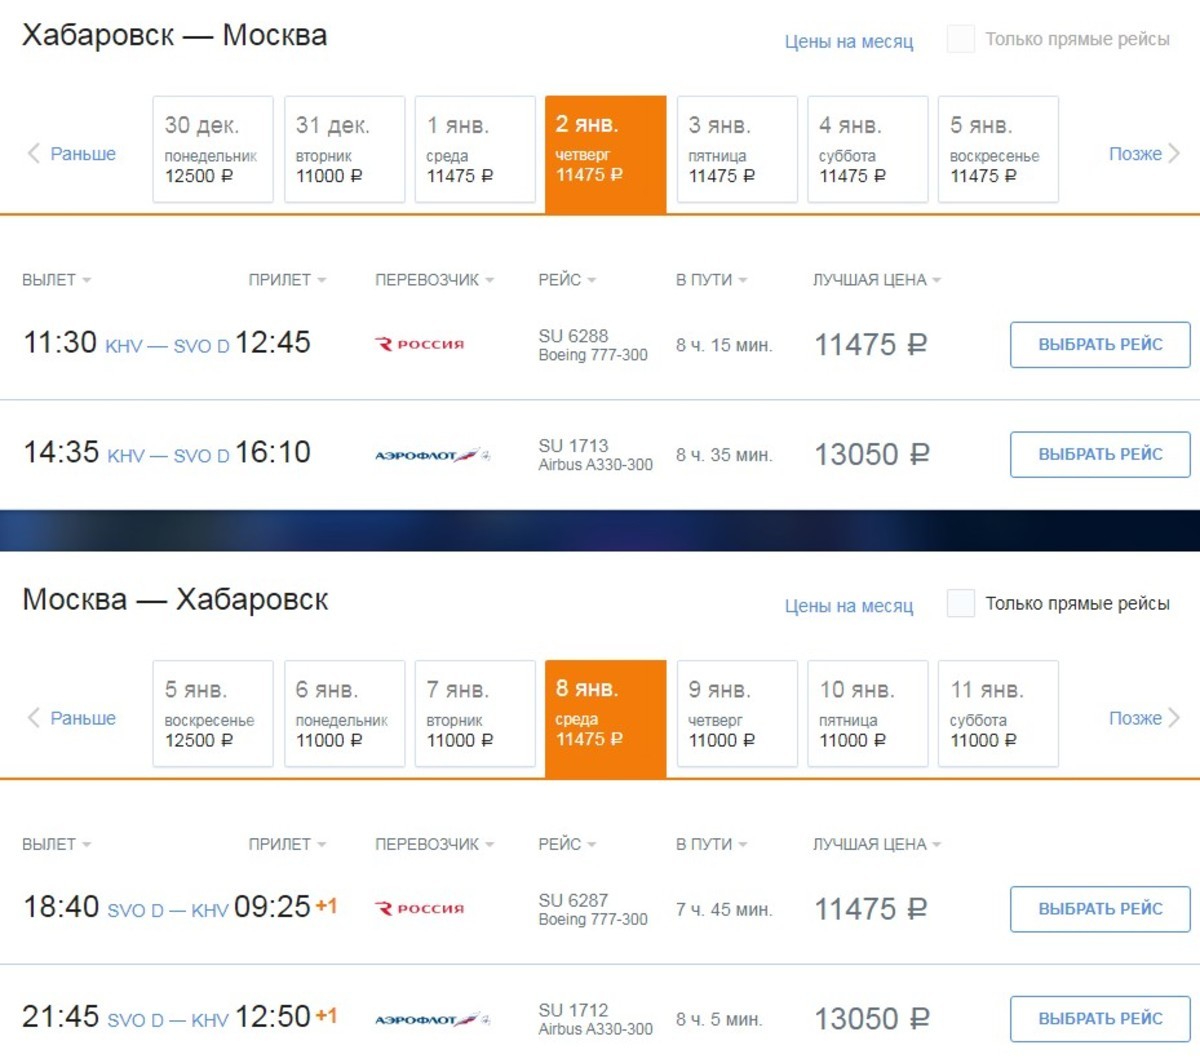
Task: Click the Rossiya airline logo for flight SU 6288
Action: click(x=419, y=344)
